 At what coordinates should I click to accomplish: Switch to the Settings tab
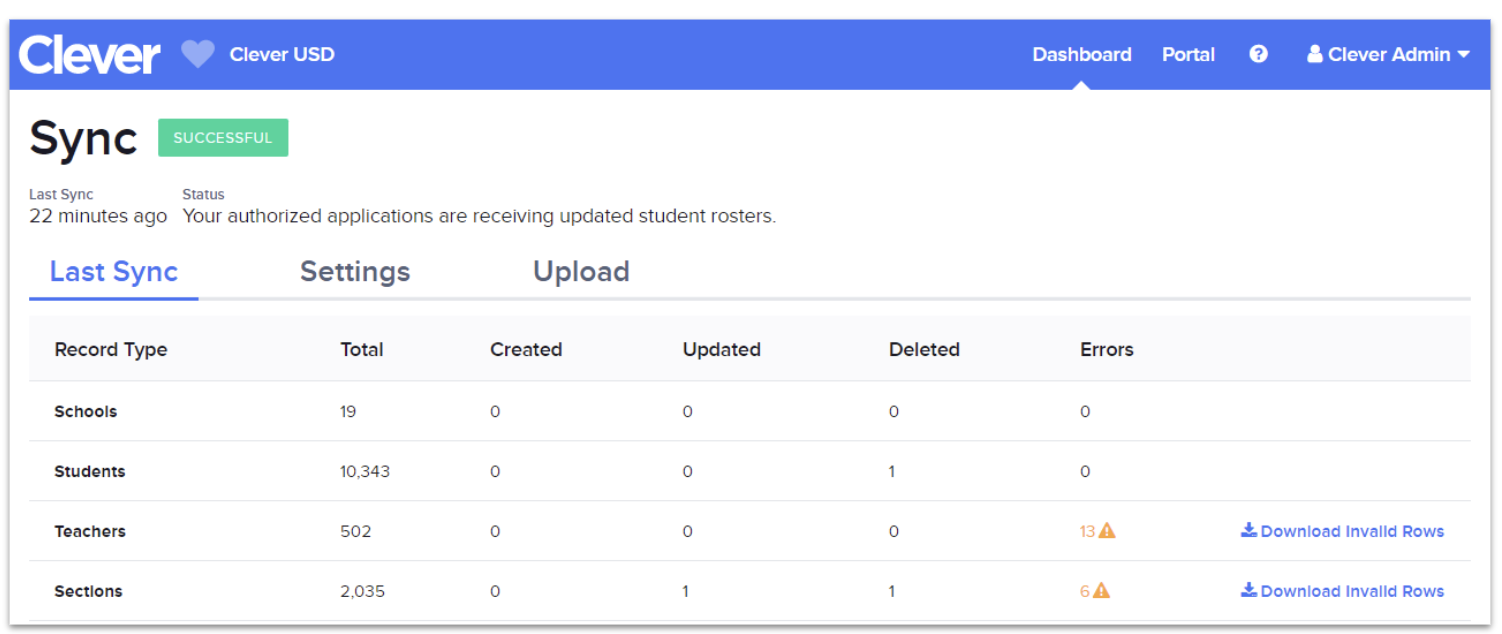coord(355,272)
